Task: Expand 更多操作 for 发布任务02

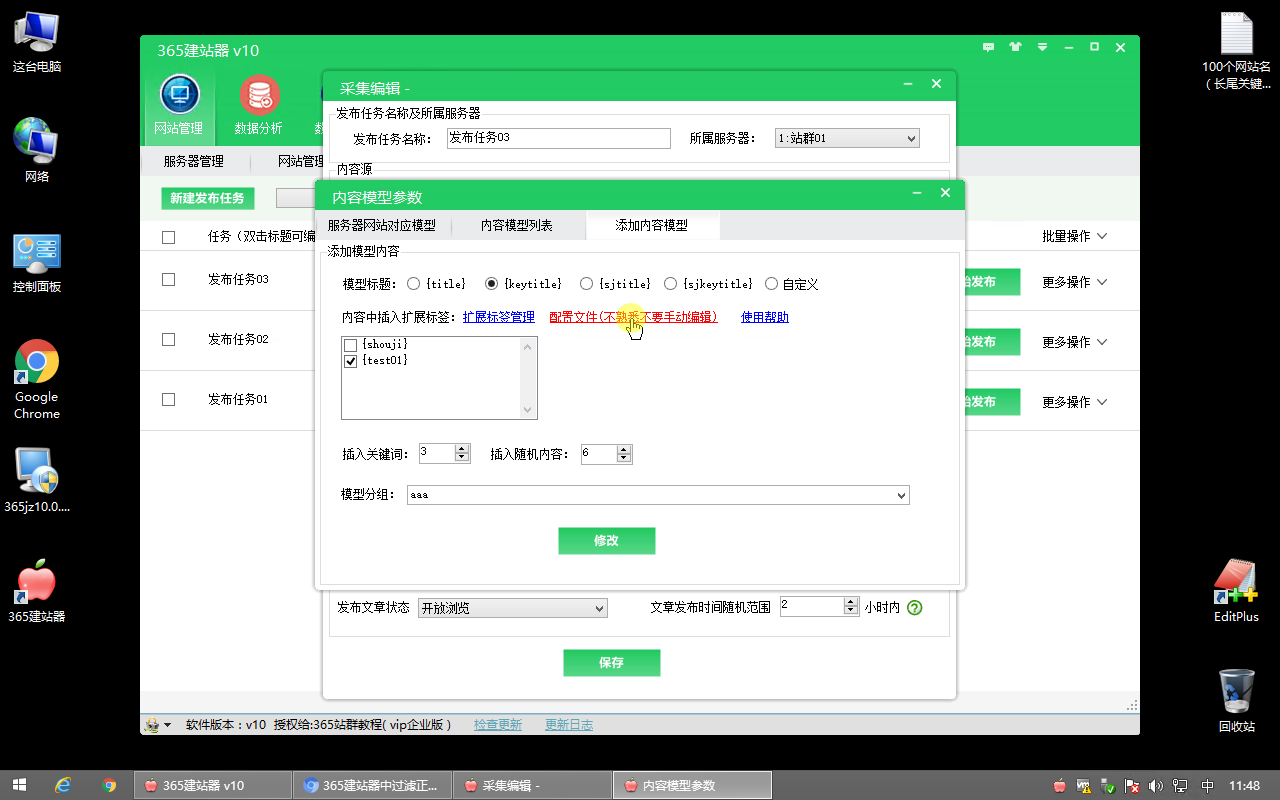Action: 1075,342
